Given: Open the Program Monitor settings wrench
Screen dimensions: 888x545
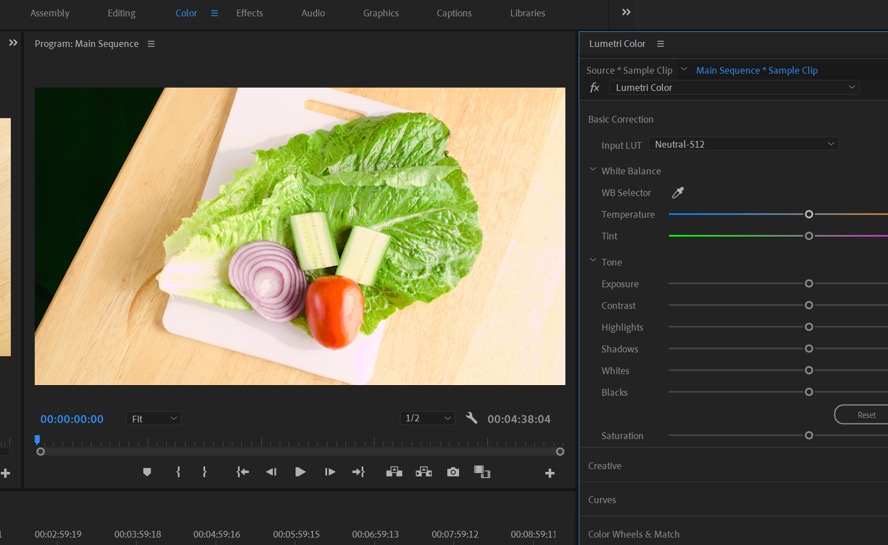Looking at the screenshot, I should coord(472,418).
